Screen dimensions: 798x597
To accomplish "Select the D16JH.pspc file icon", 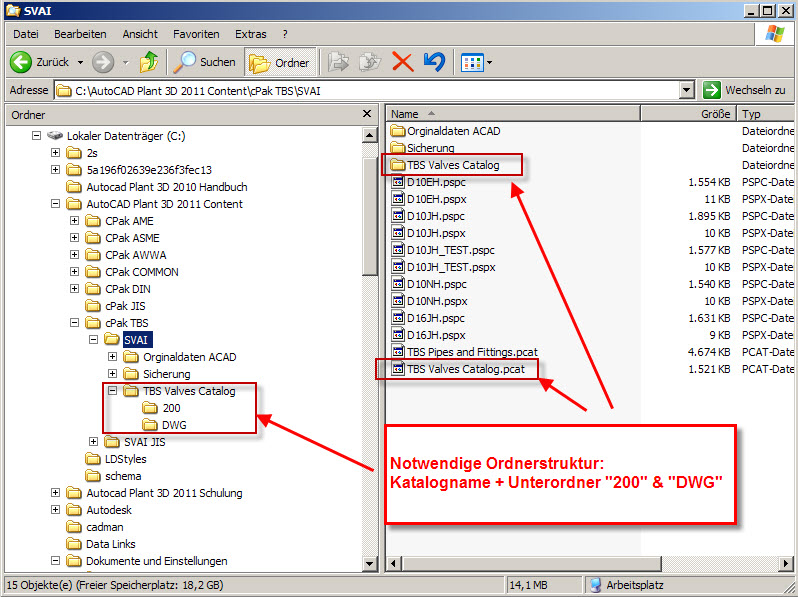I will coord(397,318).
